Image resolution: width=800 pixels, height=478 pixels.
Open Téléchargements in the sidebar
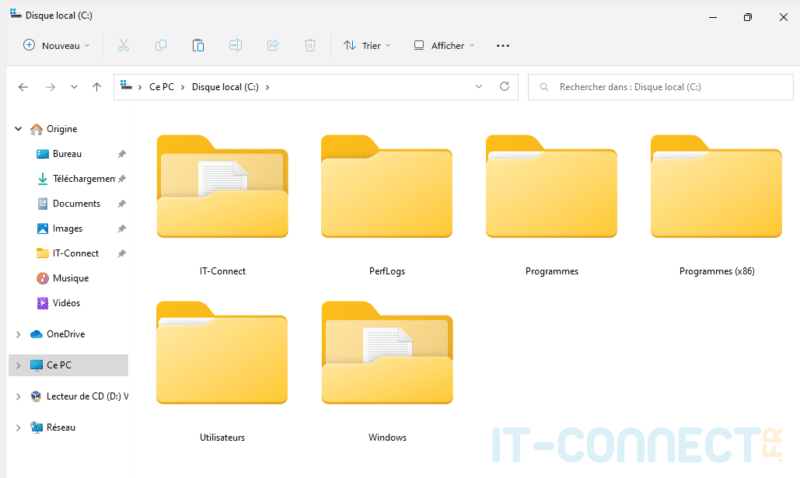click(84, 179)
